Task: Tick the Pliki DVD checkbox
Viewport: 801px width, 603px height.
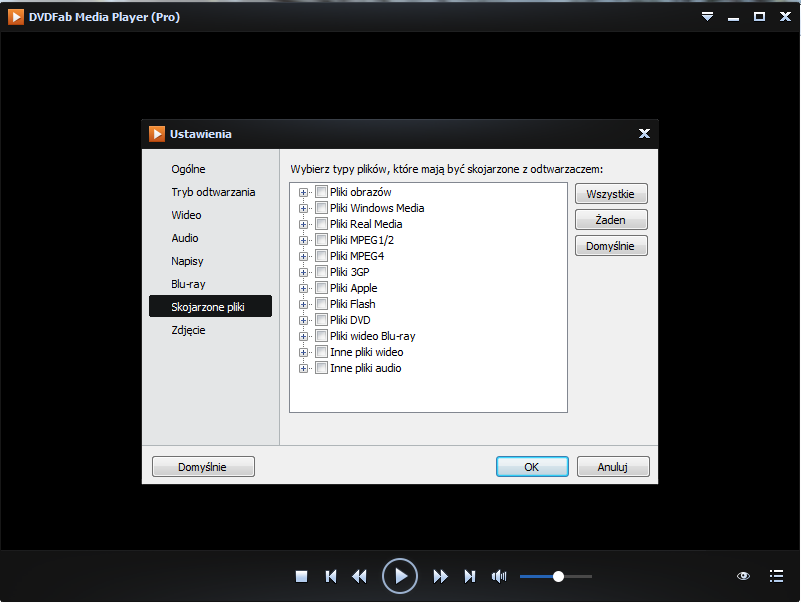Action: (x=321, y=320)
